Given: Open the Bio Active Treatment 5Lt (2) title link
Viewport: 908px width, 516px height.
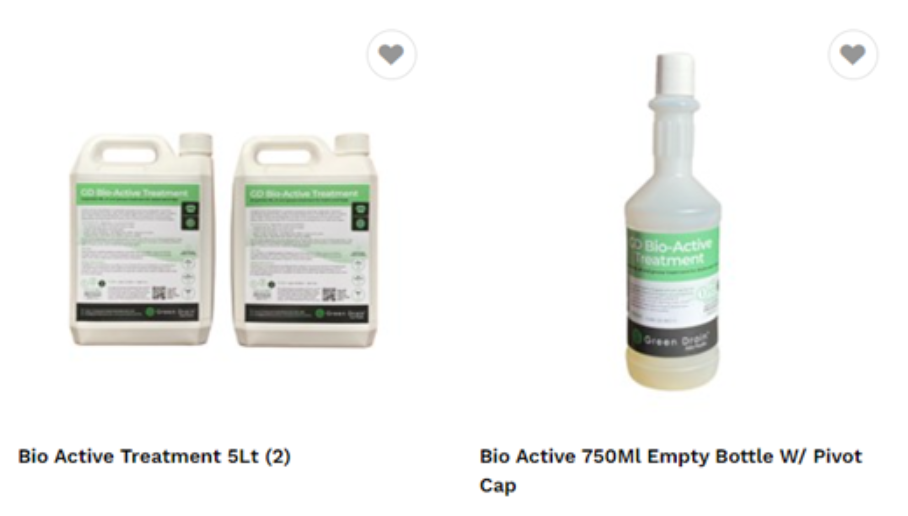Looking at the screenshot, I should click(154, 457).
